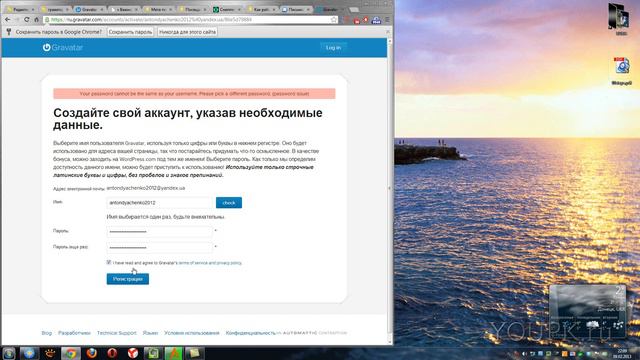Reload the page with the refresh icon

(x=27, y=20)
